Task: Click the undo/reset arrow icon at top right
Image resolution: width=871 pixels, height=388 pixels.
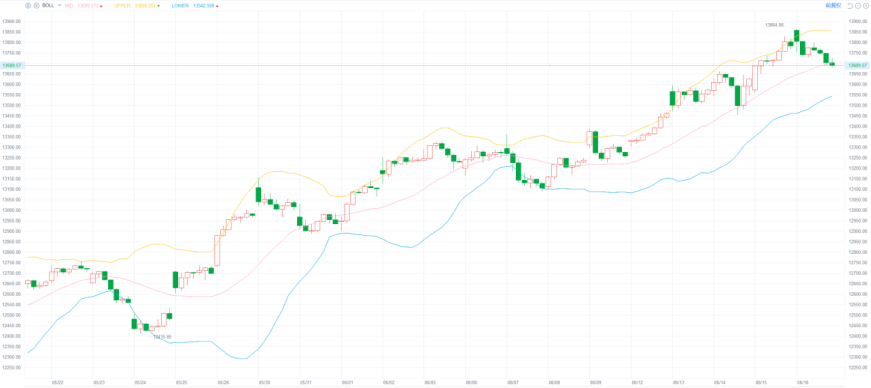Action: tap(849, 6)
